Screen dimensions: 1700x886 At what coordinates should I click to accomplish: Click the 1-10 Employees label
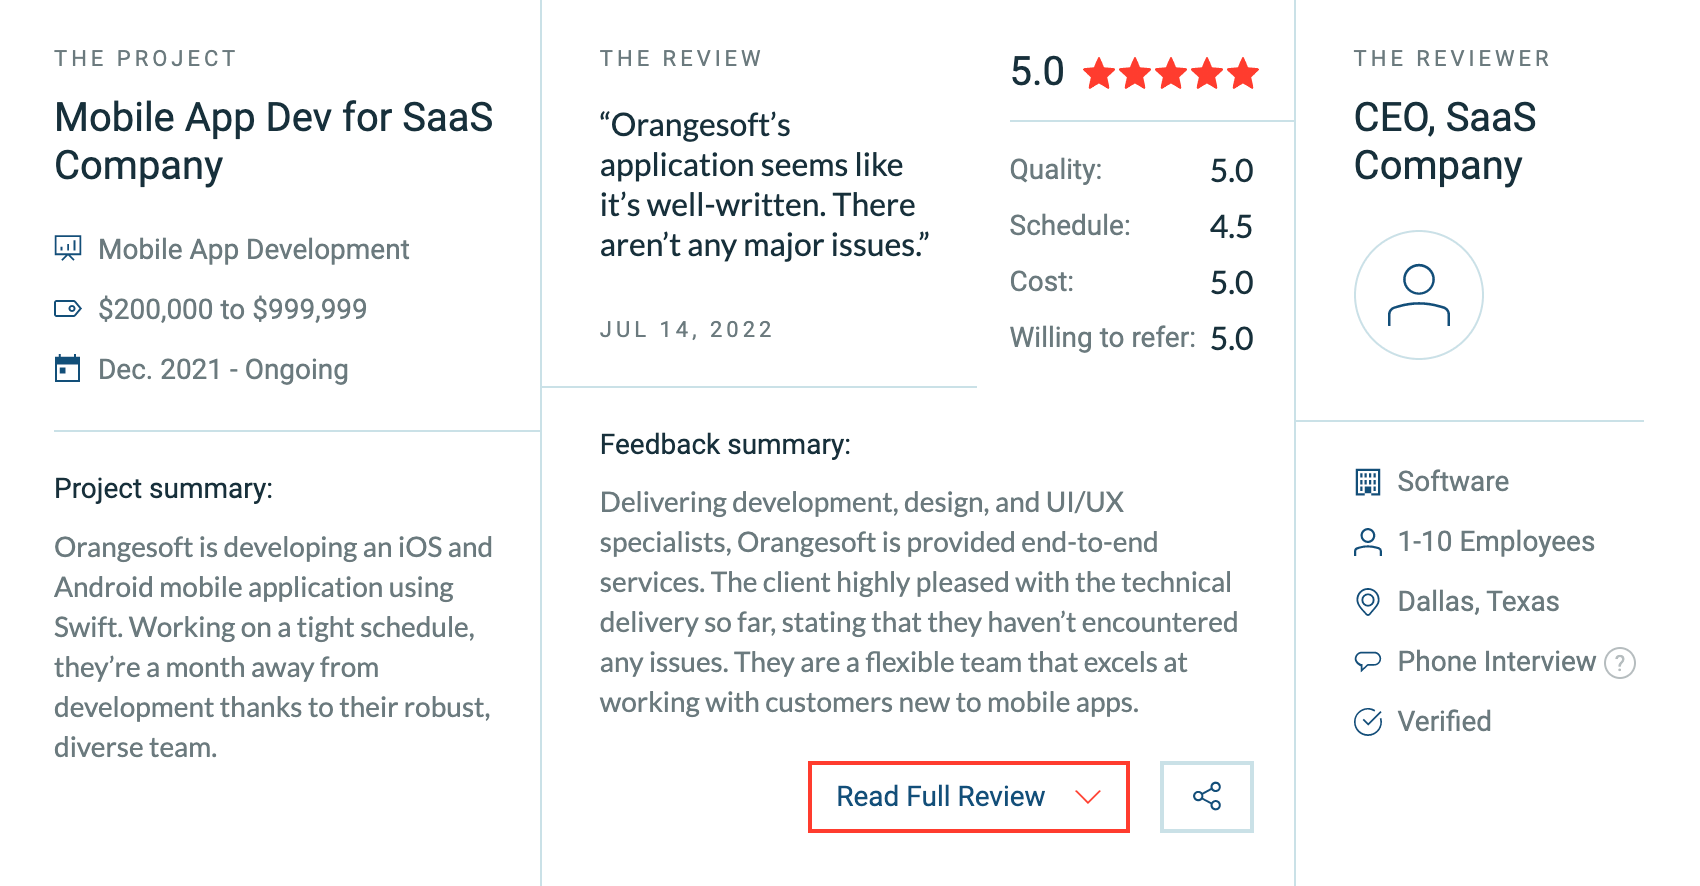click(x=1496, y=541)
